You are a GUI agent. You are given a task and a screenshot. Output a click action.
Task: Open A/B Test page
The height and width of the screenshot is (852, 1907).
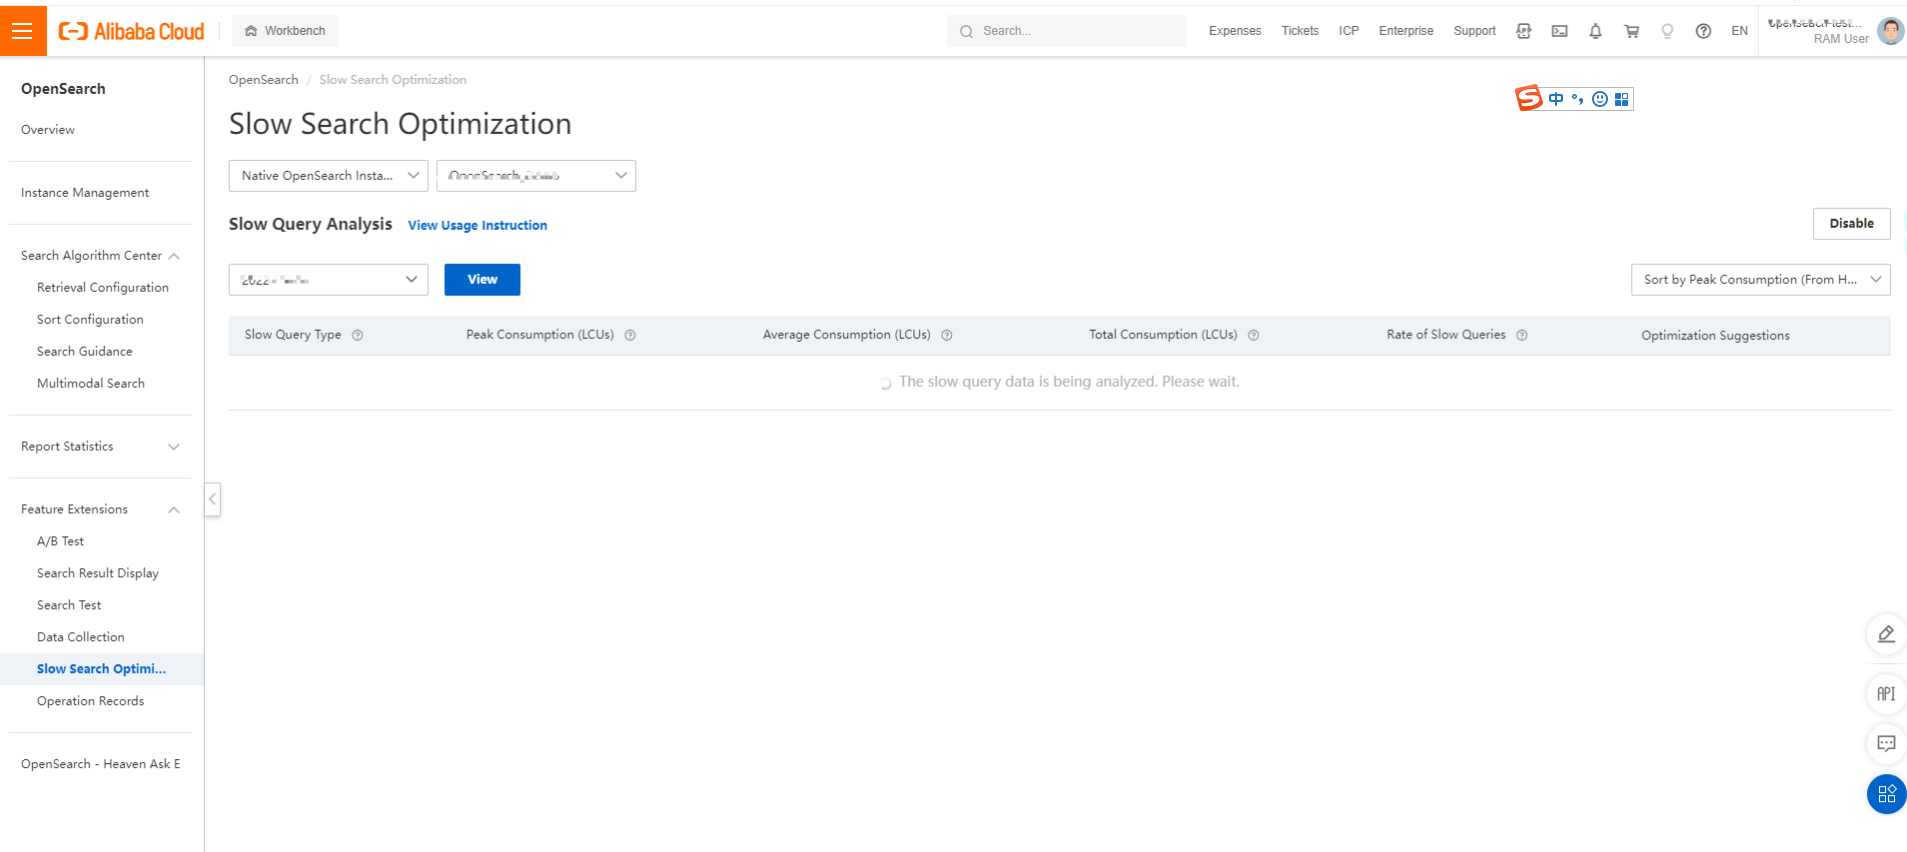(61, 542)
